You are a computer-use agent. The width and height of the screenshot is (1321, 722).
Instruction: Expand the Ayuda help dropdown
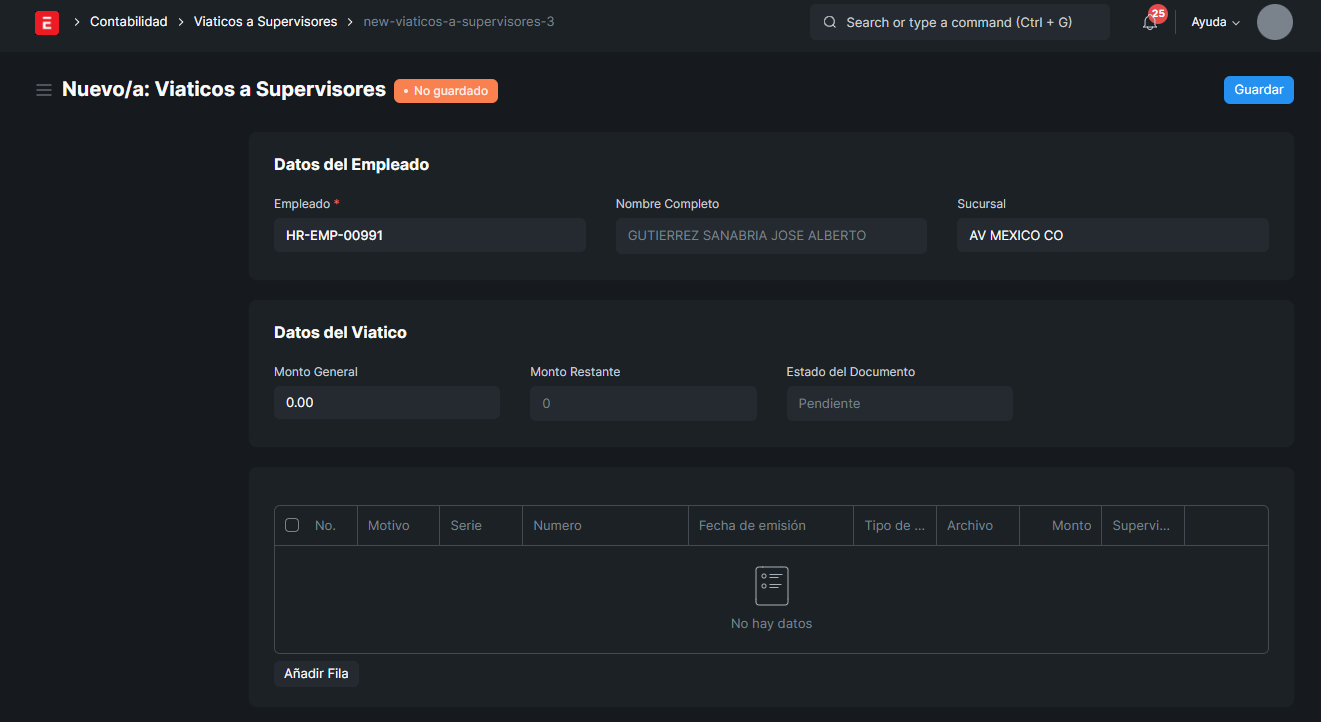tap(1215, 22)
